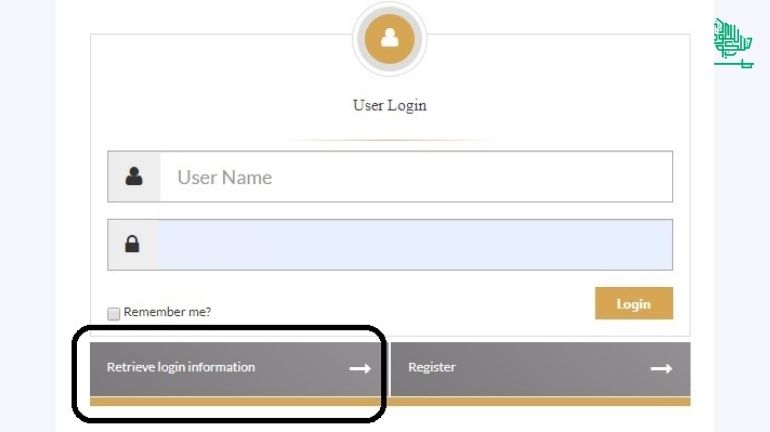Click the padlock icon beside password field
This screenshot has height=432, width=770.
[132, 243]
